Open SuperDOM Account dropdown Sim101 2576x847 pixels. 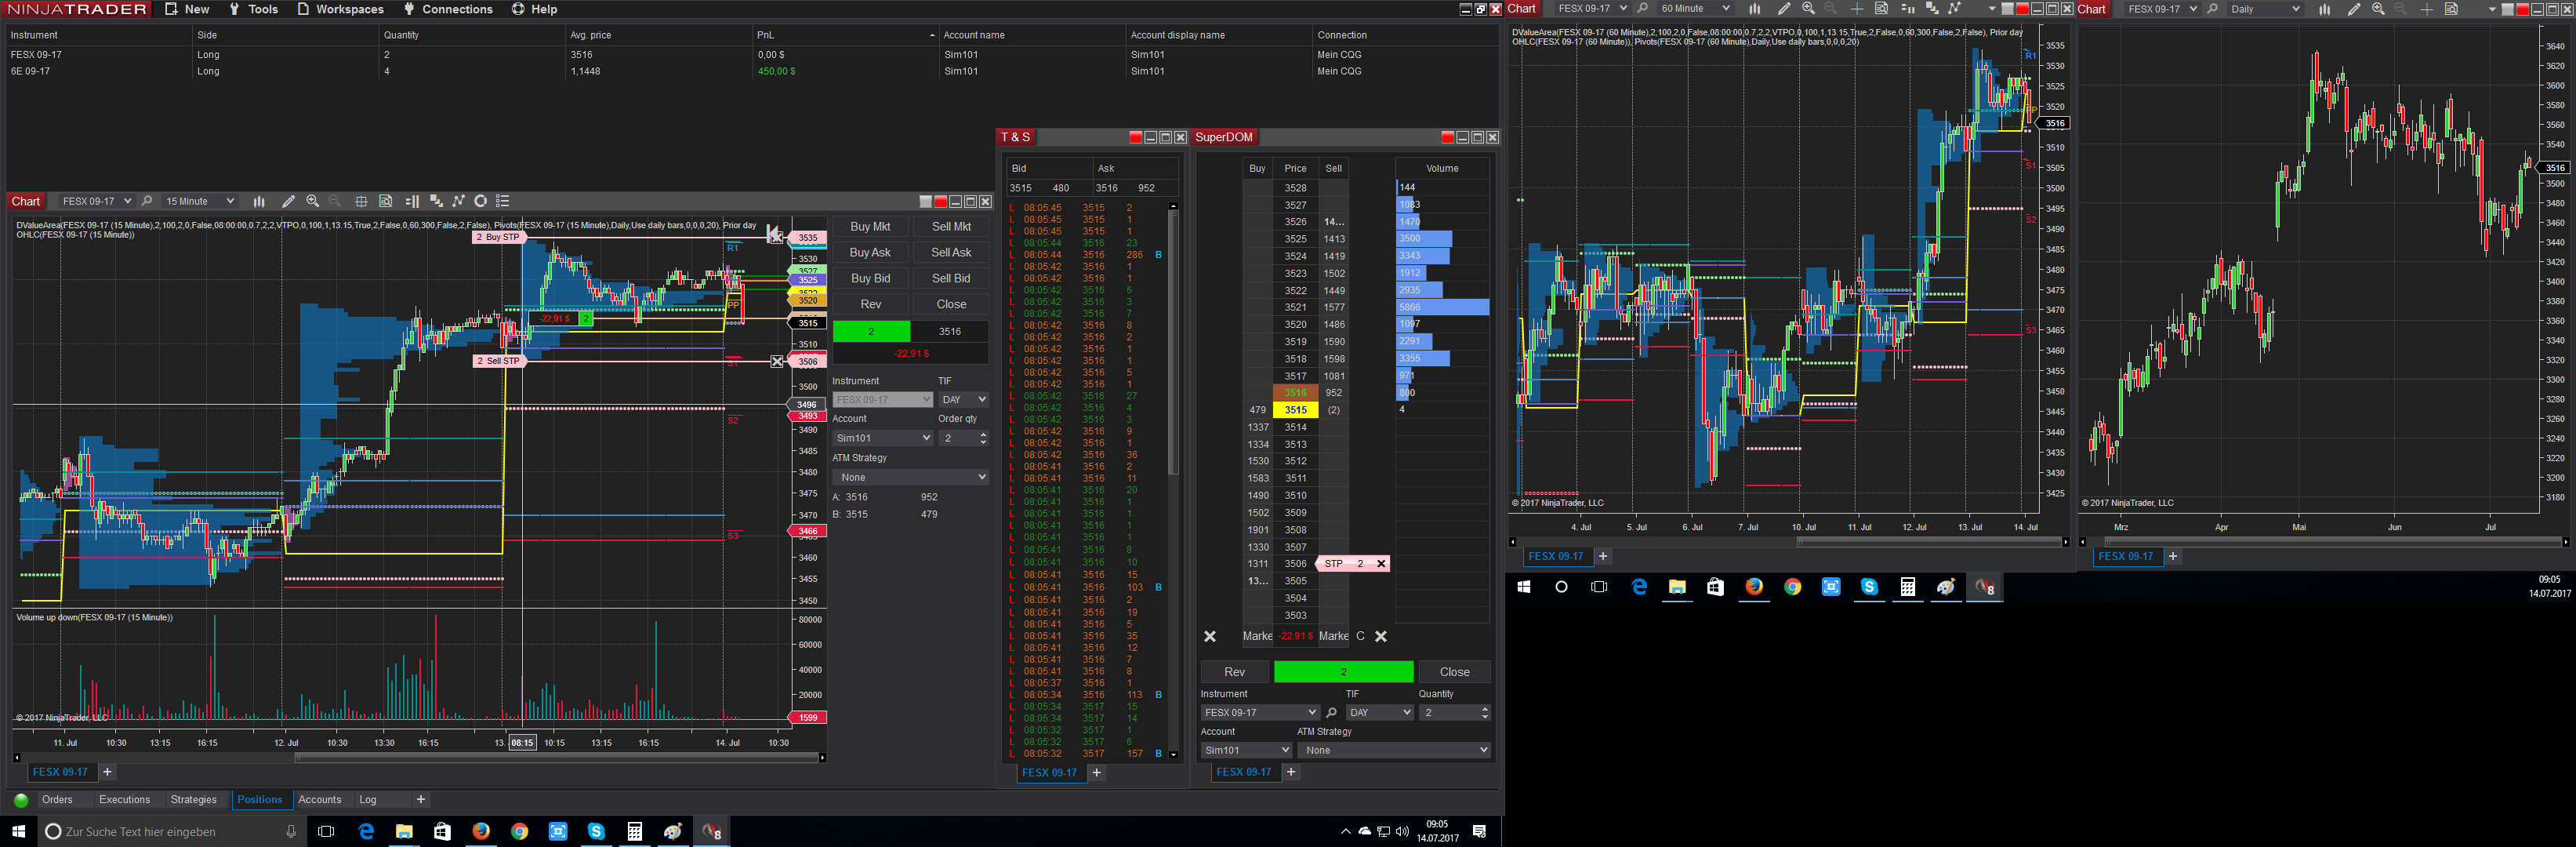point(1247,750)
